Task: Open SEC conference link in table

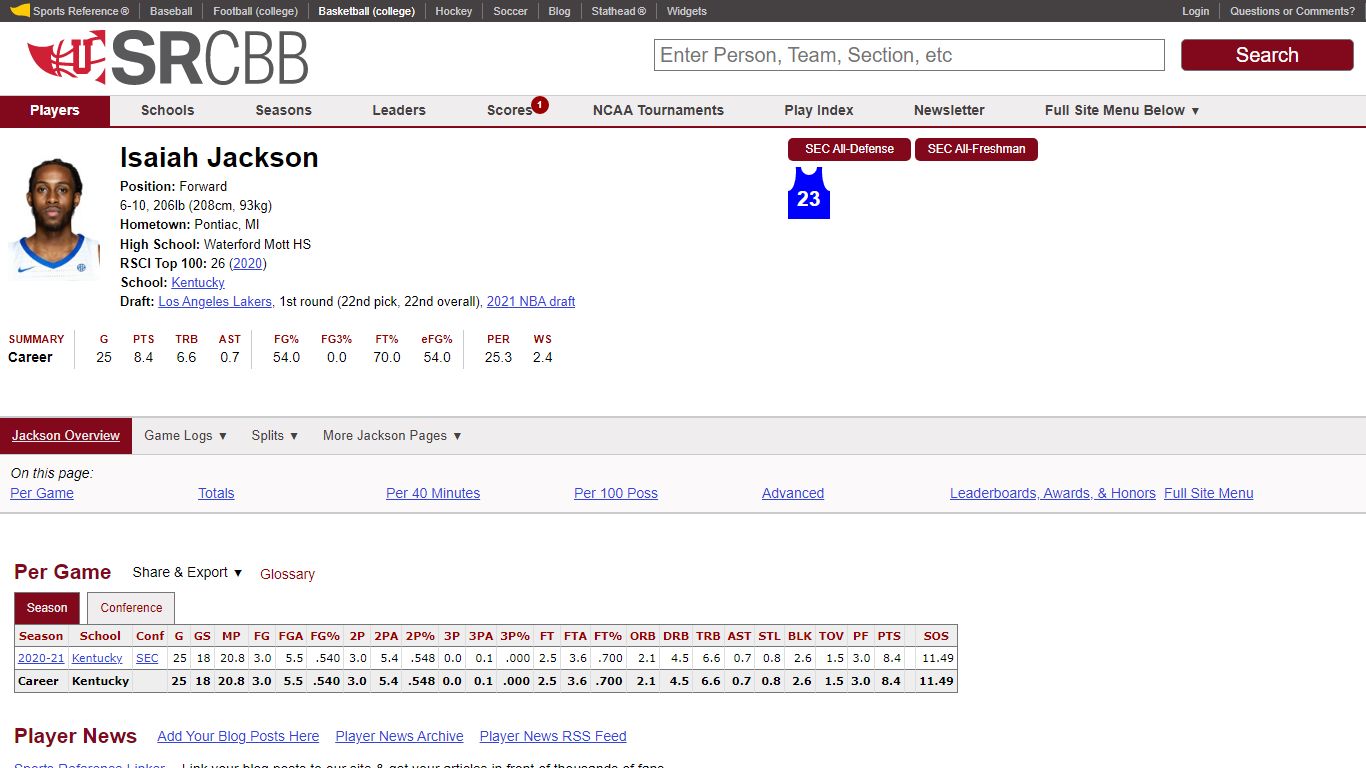Action: pos(147,658)
